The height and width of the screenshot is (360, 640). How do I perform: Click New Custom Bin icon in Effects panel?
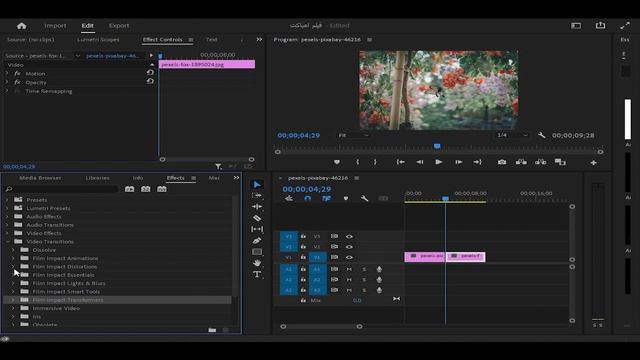click(x=212, y=330)
